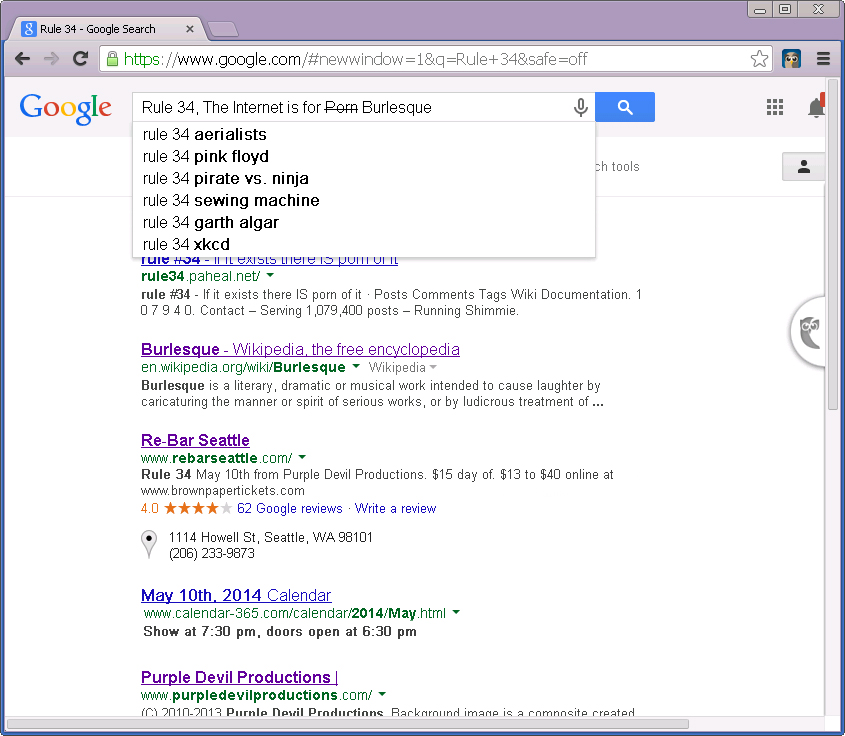Expand arrow next to rebarseattle.com URL
845x736 pixels.
tap(302, 457)
